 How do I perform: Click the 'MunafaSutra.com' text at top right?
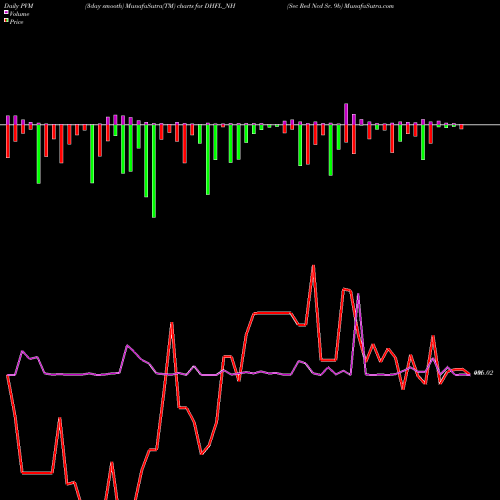pyautogui.click(x=369, y=6)
